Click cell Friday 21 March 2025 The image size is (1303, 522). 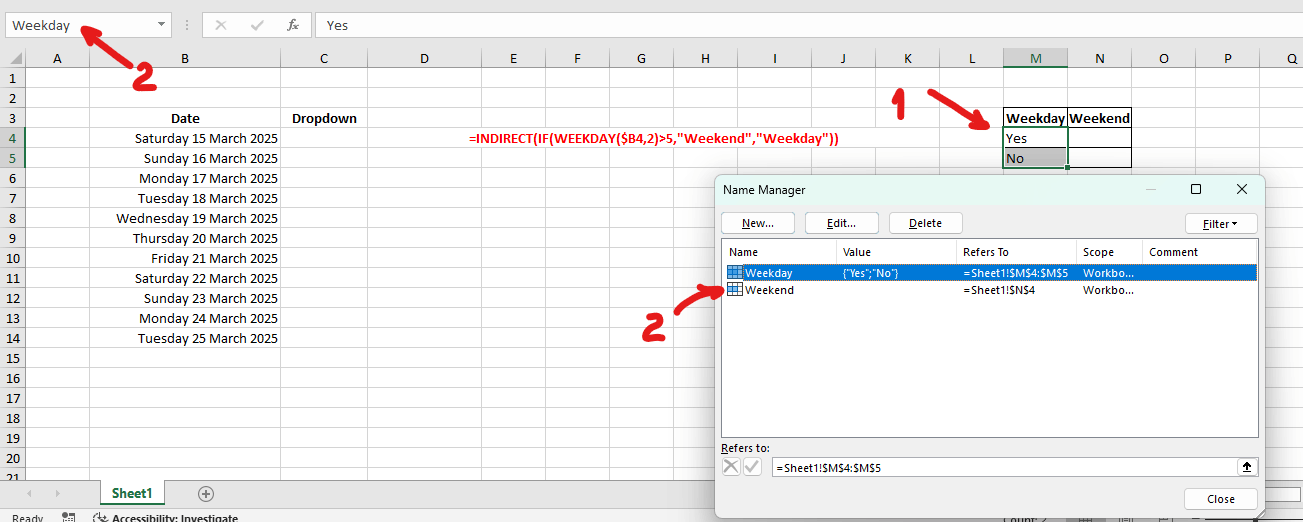(185, 258)
